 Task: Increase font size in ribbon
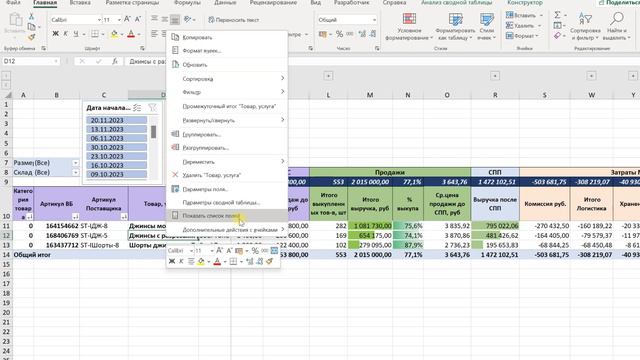127,19
